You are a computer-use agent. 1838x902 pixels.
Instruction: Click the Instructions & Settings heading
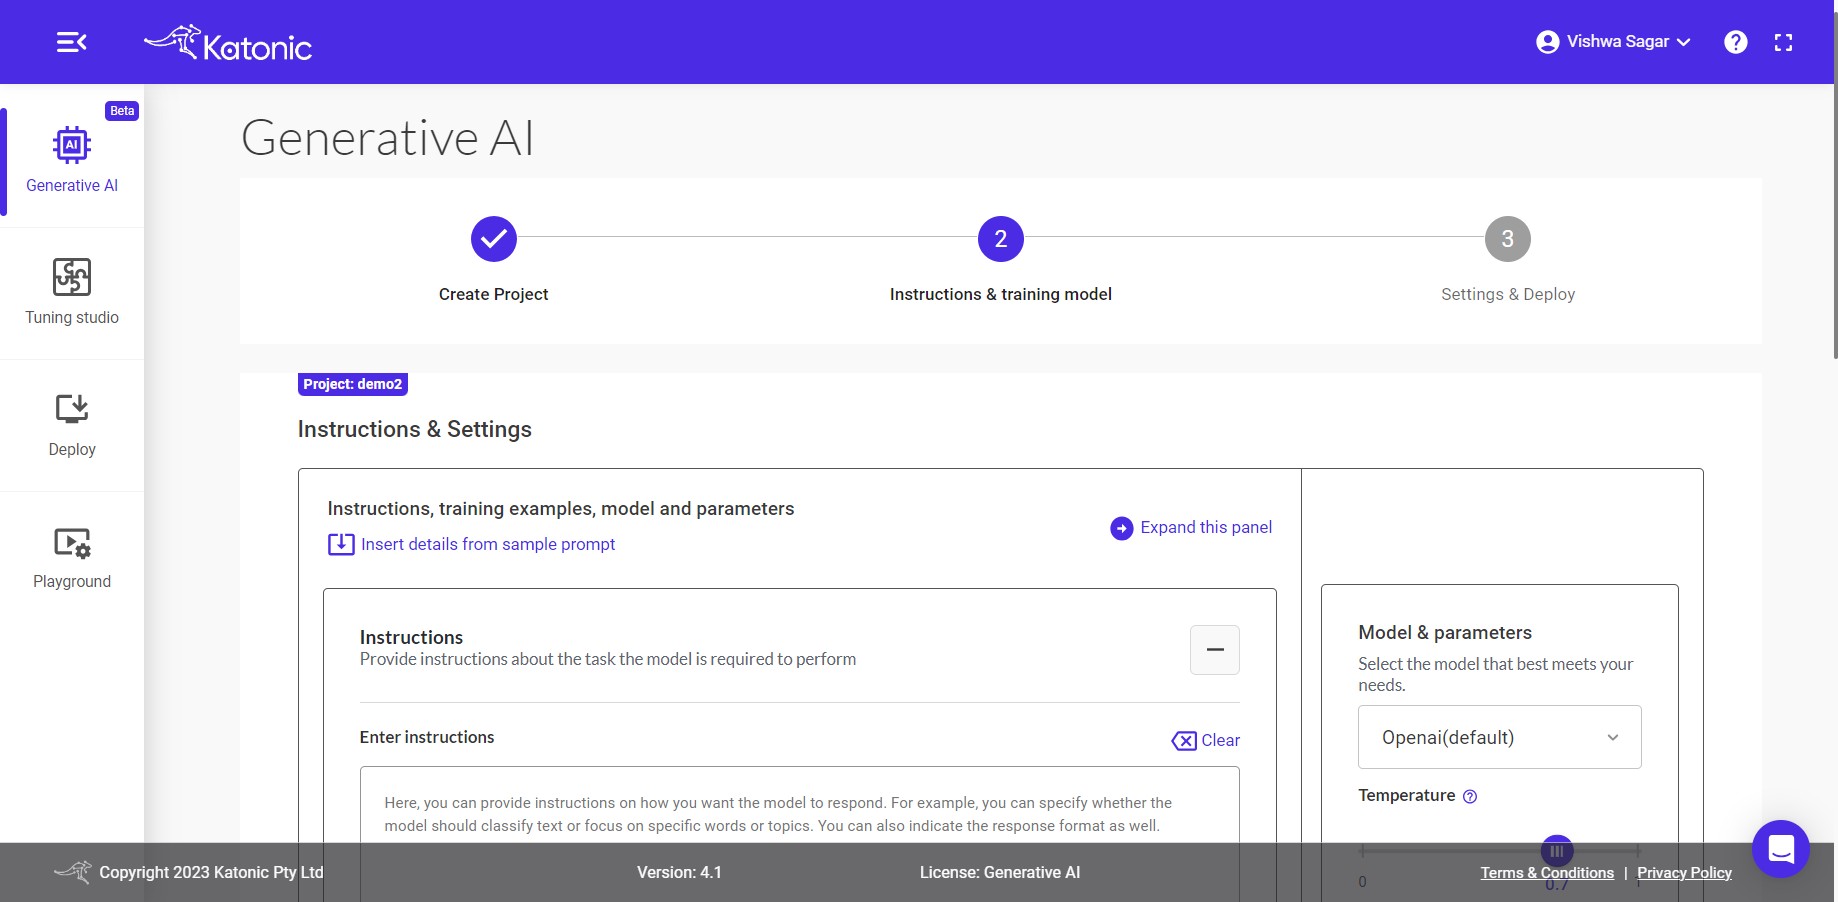(415, 429)
